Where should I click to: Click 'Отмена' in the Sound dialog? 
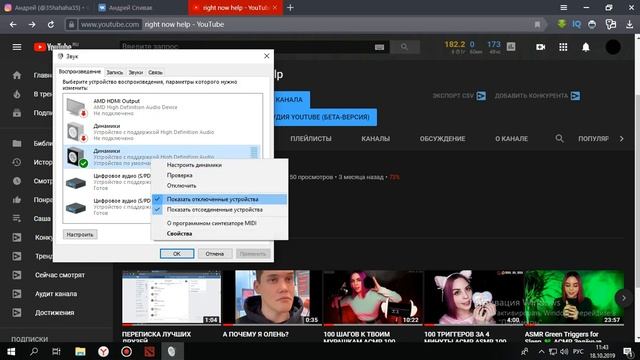(215, 253)
